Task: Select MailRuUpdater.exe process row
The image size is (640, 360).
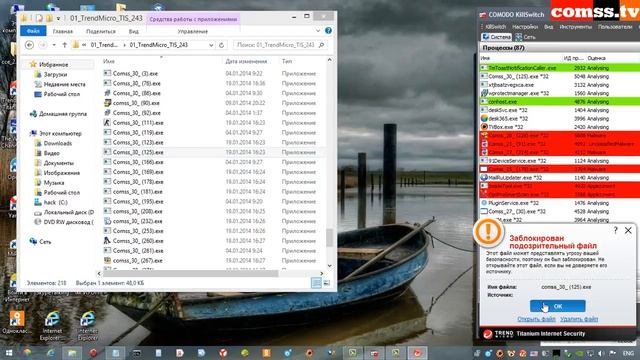Action: [x=560, y=178]
